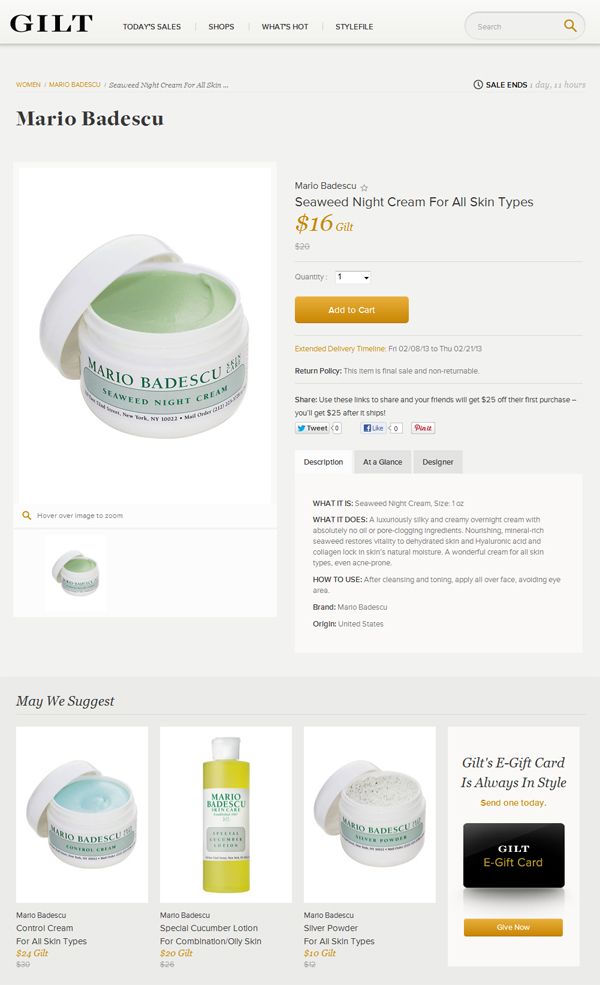Open the Quantity dropdown
The width and height of the screenshot is (600, 985).
[353, 277]
